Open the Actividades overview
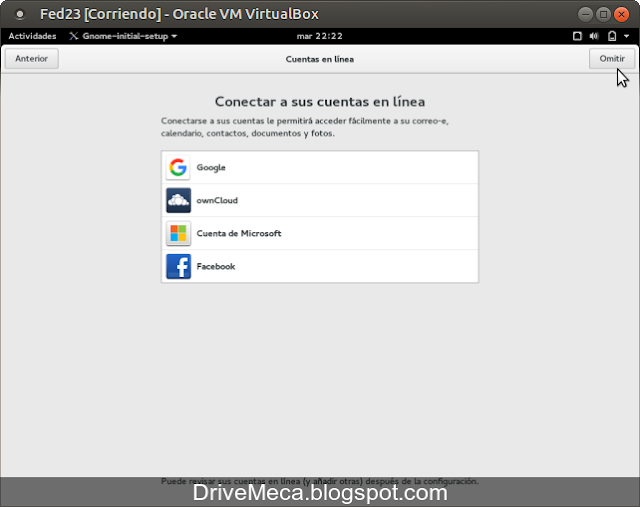 (x=32, y=36)
